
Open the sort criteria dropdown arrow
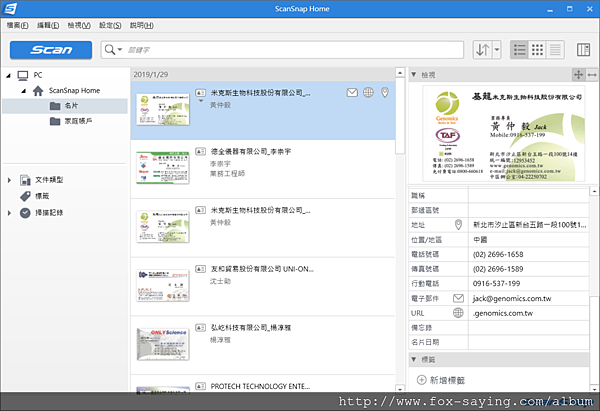pyautogui.click(x=497, y=50)
